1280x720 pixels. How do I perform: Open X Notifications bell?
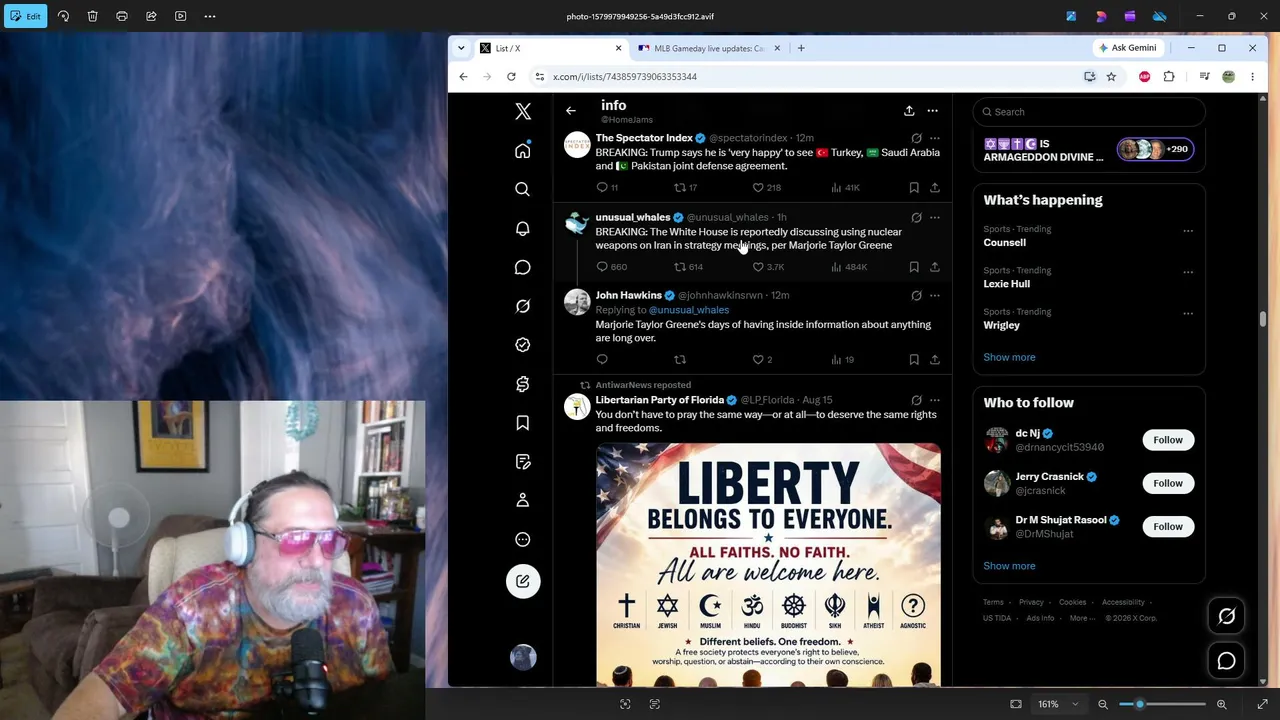tap(522, 228)
